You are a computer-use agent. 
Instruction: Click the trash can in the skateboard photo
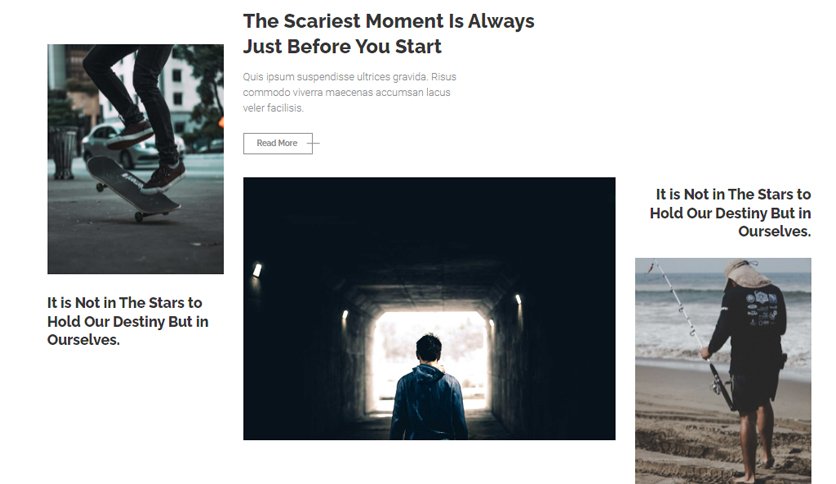click(63, 152)
